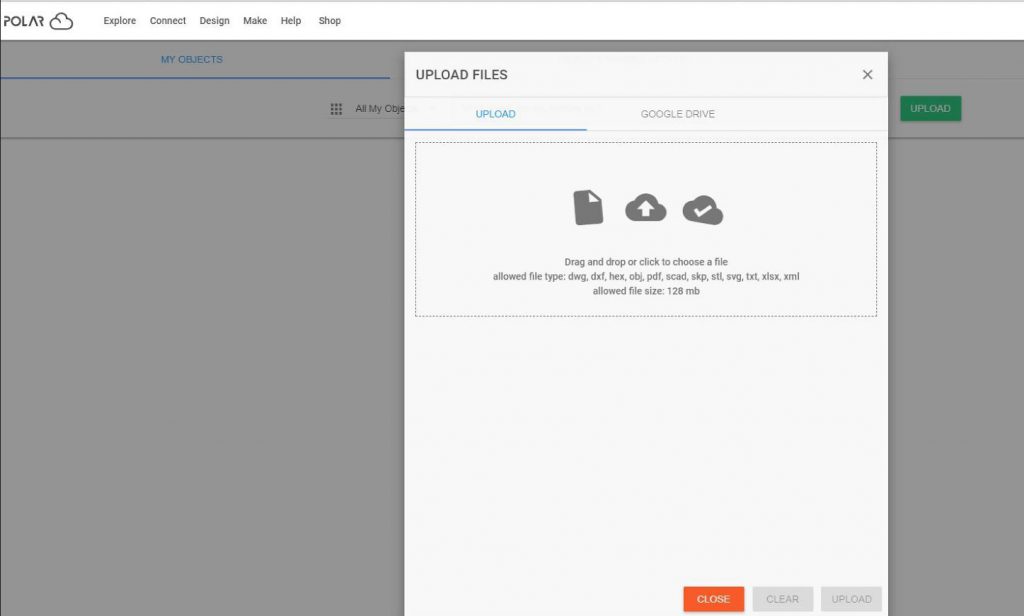Click the cloud upload arrow icon
The width and height of the screenshot is (1024, 616).
(645, 208)
